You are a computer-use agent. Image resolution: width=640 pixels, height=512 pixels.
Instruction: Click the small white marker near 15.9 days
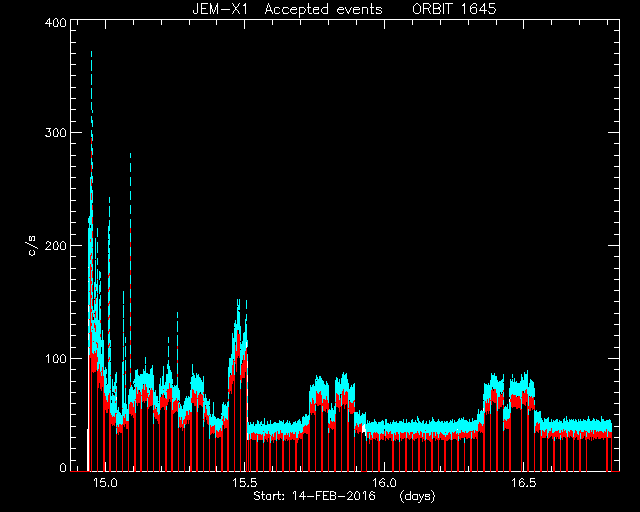tap(364, 428)
